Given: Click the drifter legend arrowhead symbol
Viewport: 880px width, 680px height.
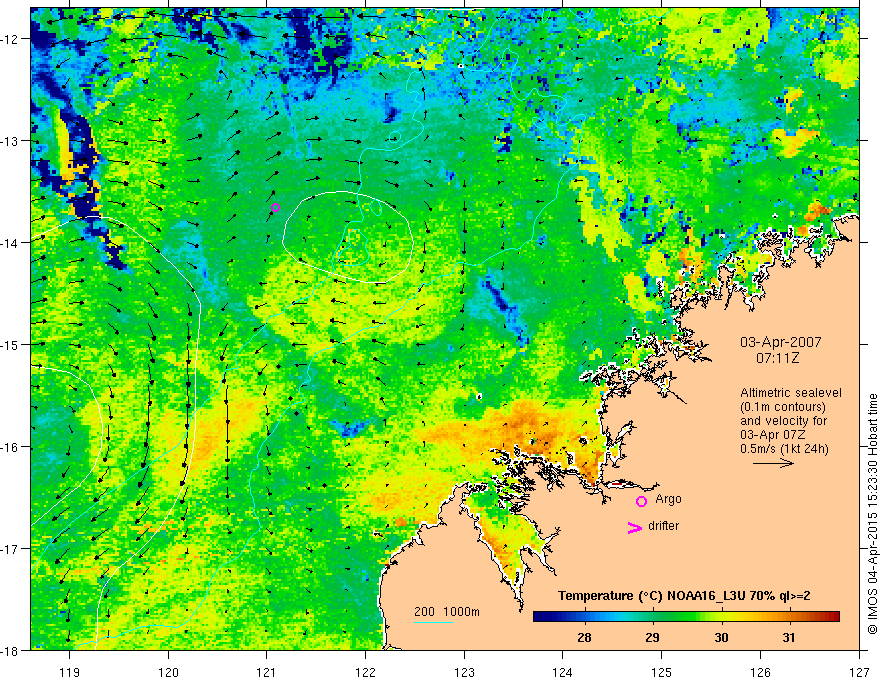Looking at the screenshot, I should [x=635, y=528].
